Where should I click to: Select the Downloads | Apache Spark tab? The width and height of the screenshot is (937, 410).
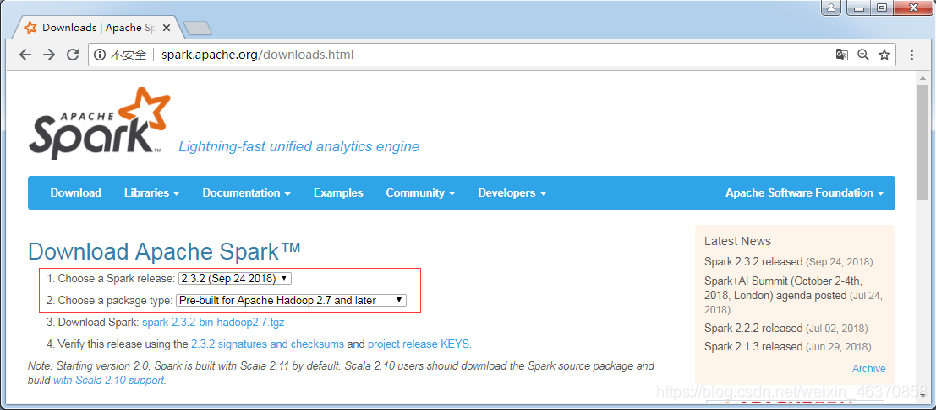(x=99, y=27)
